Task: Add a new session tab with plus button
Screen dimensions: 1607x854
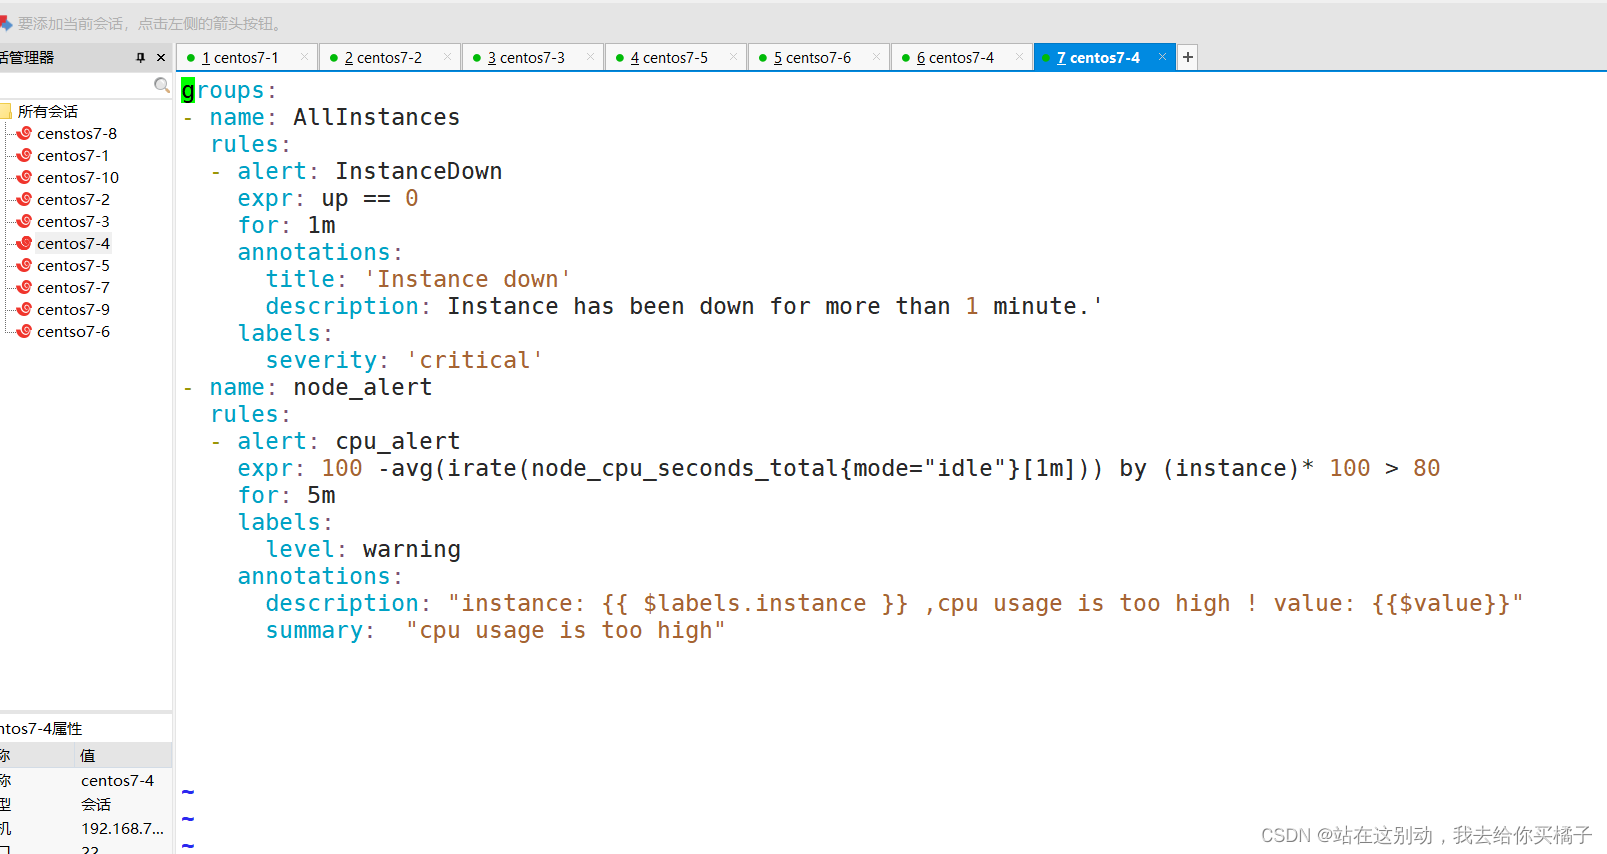Action: coord(1187,57)
